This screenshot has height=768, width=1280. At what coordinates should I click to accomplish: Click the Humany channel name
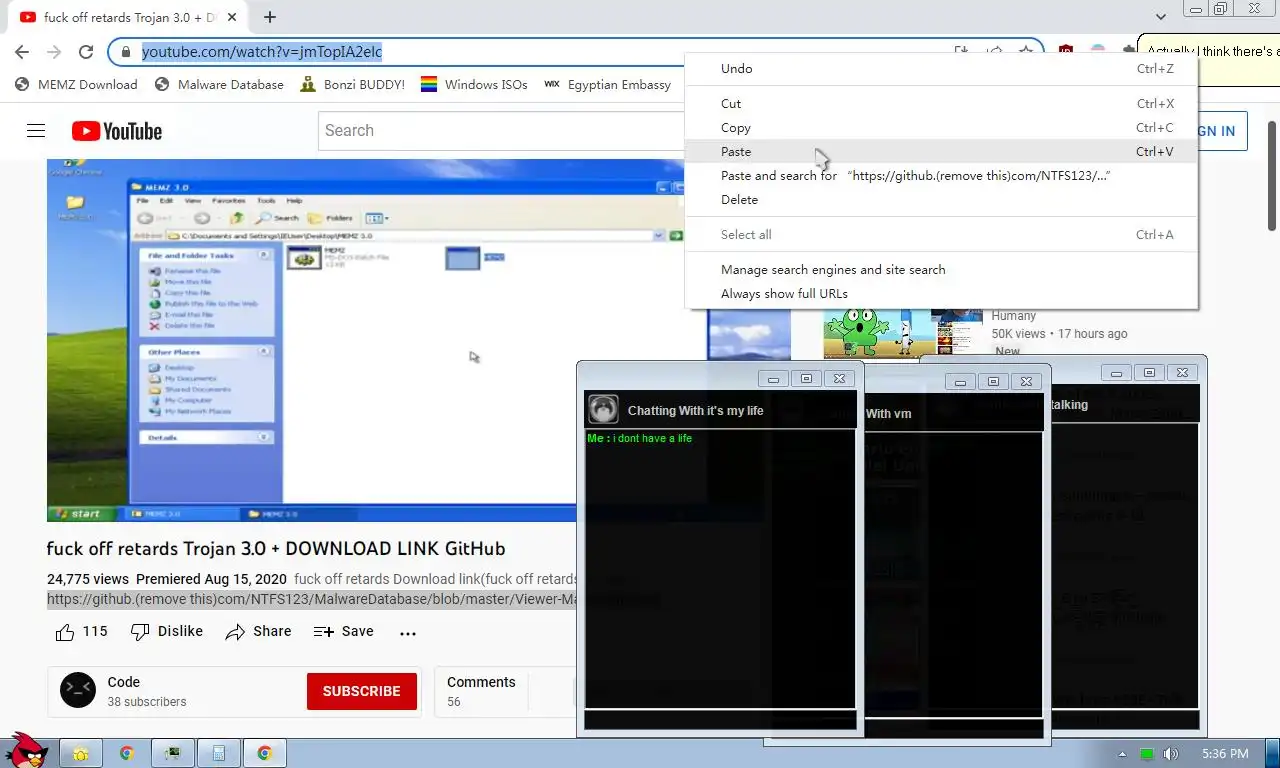click(1014, 316)
